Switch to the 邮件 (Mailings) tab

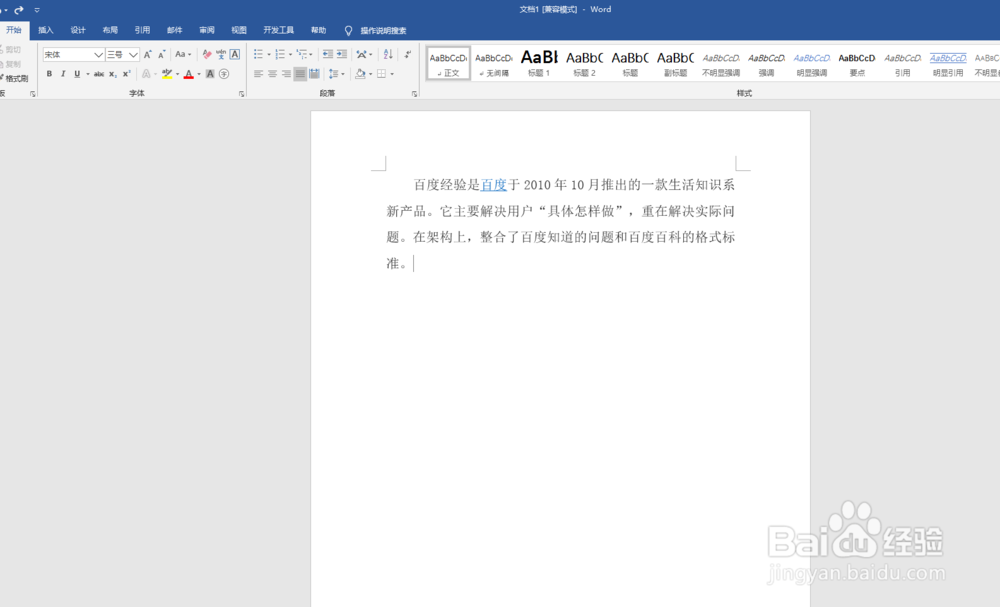pos(175,30)
